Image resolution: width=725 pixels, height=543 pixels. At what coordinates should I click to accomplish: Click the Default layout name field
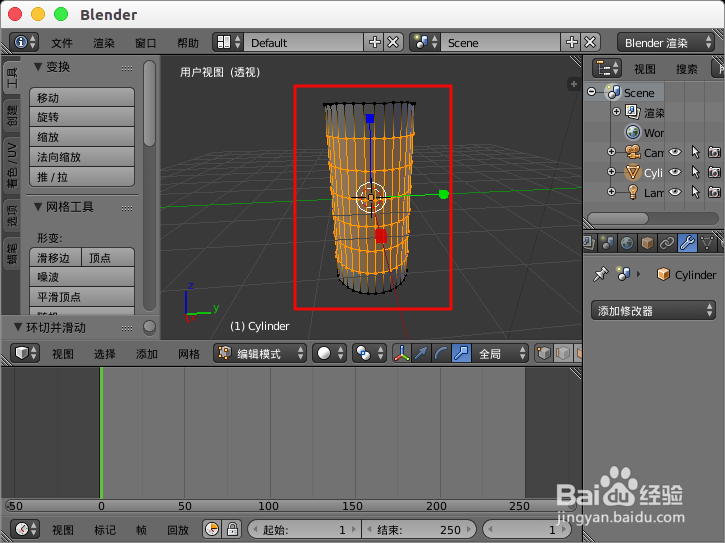[303, 43]
